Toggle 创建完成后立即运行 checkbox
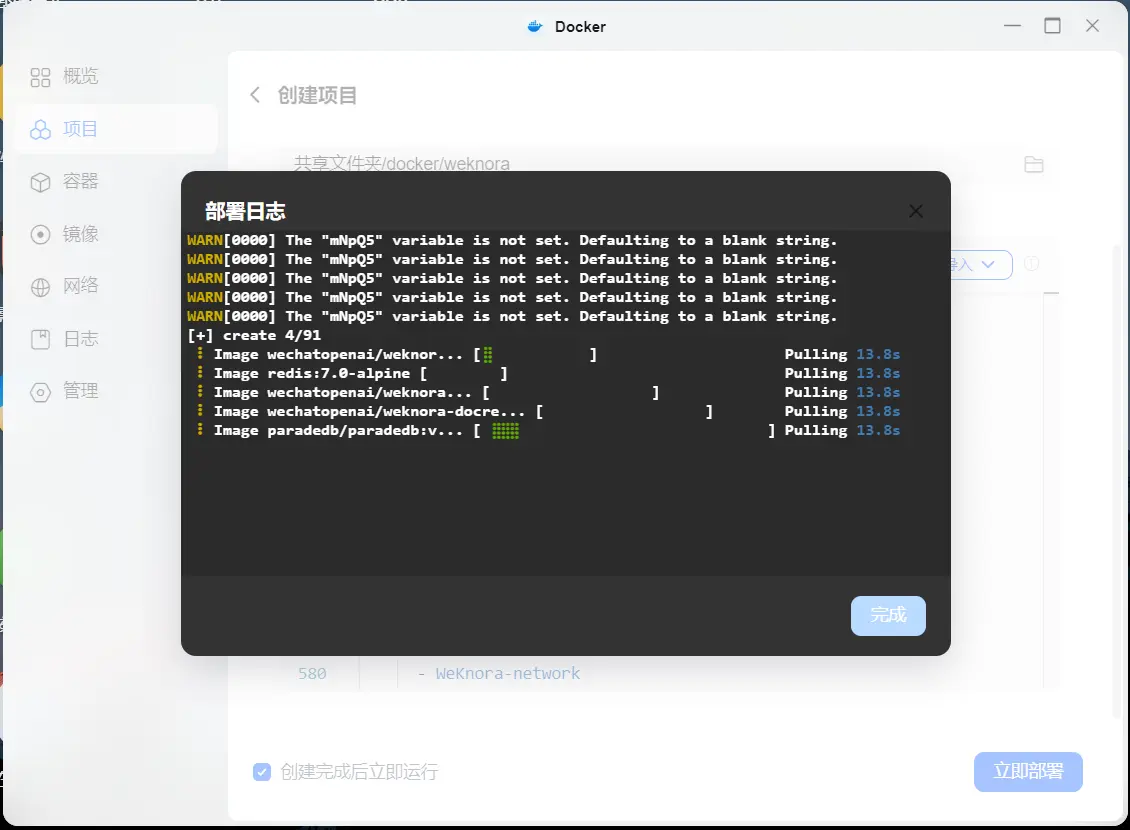 coord(262,772)
